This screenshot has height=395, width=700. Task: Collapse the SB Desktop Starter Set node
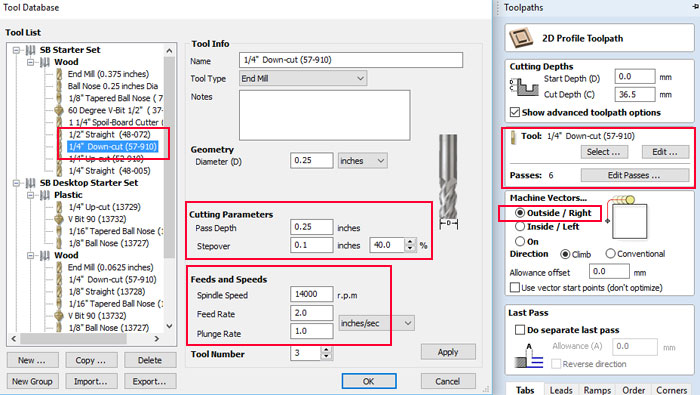(17, 183)
